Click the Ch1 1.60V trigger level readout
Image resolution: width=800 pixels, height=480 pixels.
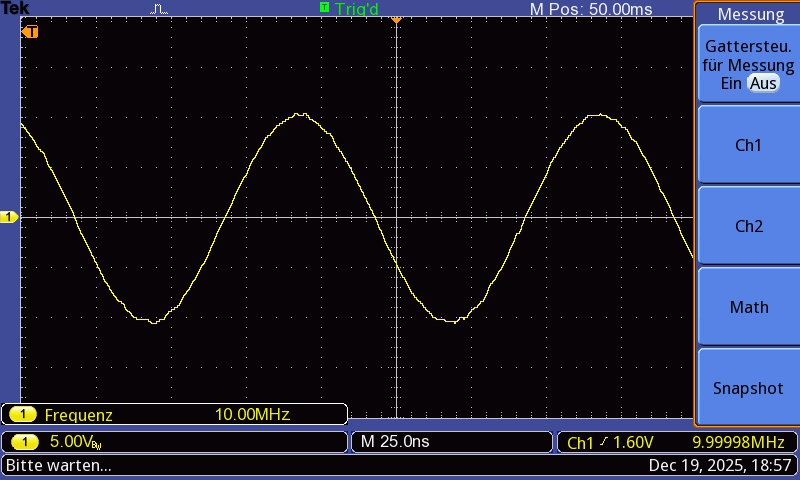pos(610,442)
